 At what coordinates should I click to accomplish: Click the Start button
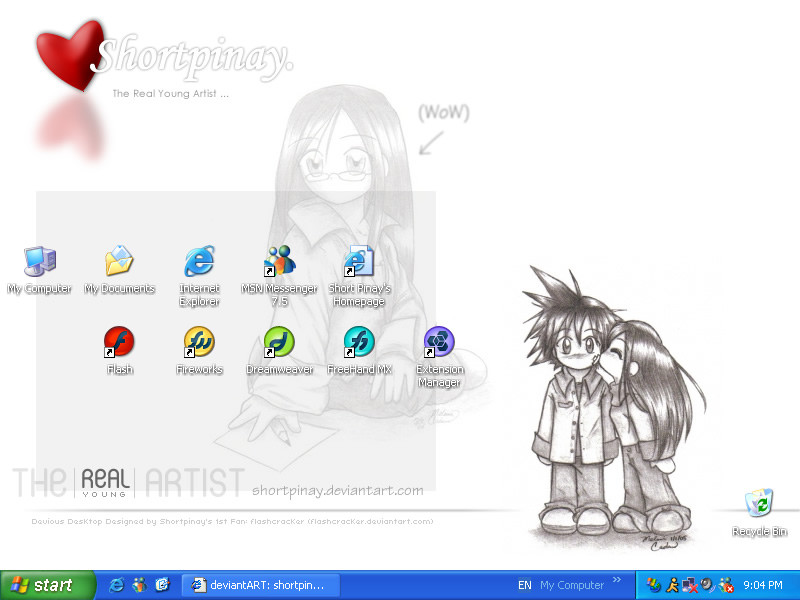pyautogui.click(x=47, y=585)
